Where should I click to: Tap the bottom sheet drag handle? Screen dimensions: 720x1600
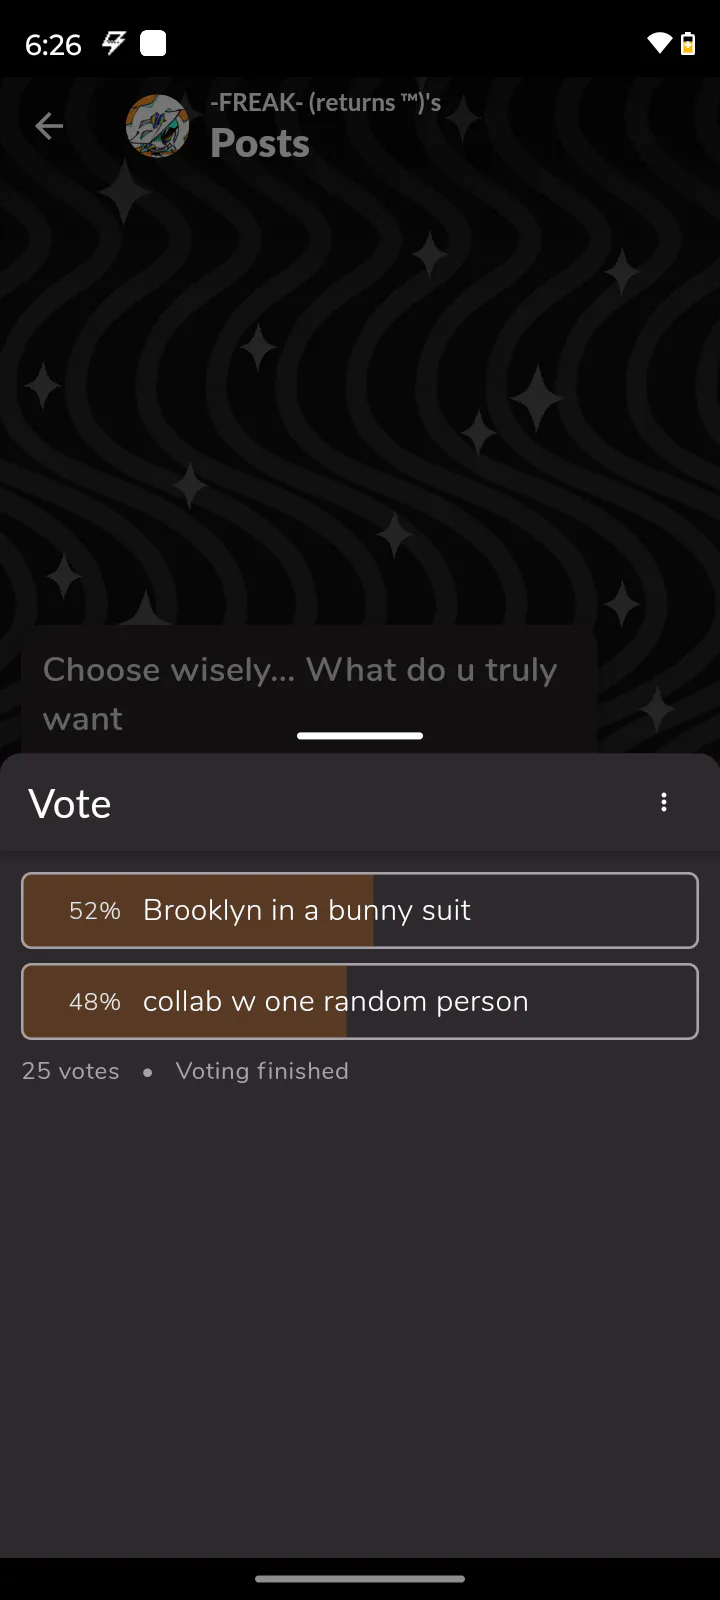click(360, 736)
